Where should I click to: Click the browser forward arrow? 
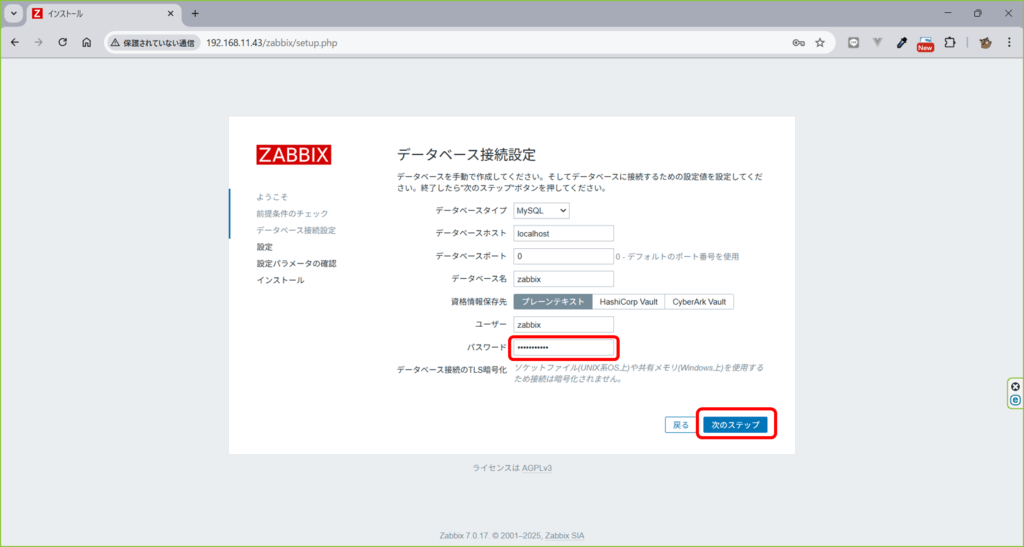(39, 42)
